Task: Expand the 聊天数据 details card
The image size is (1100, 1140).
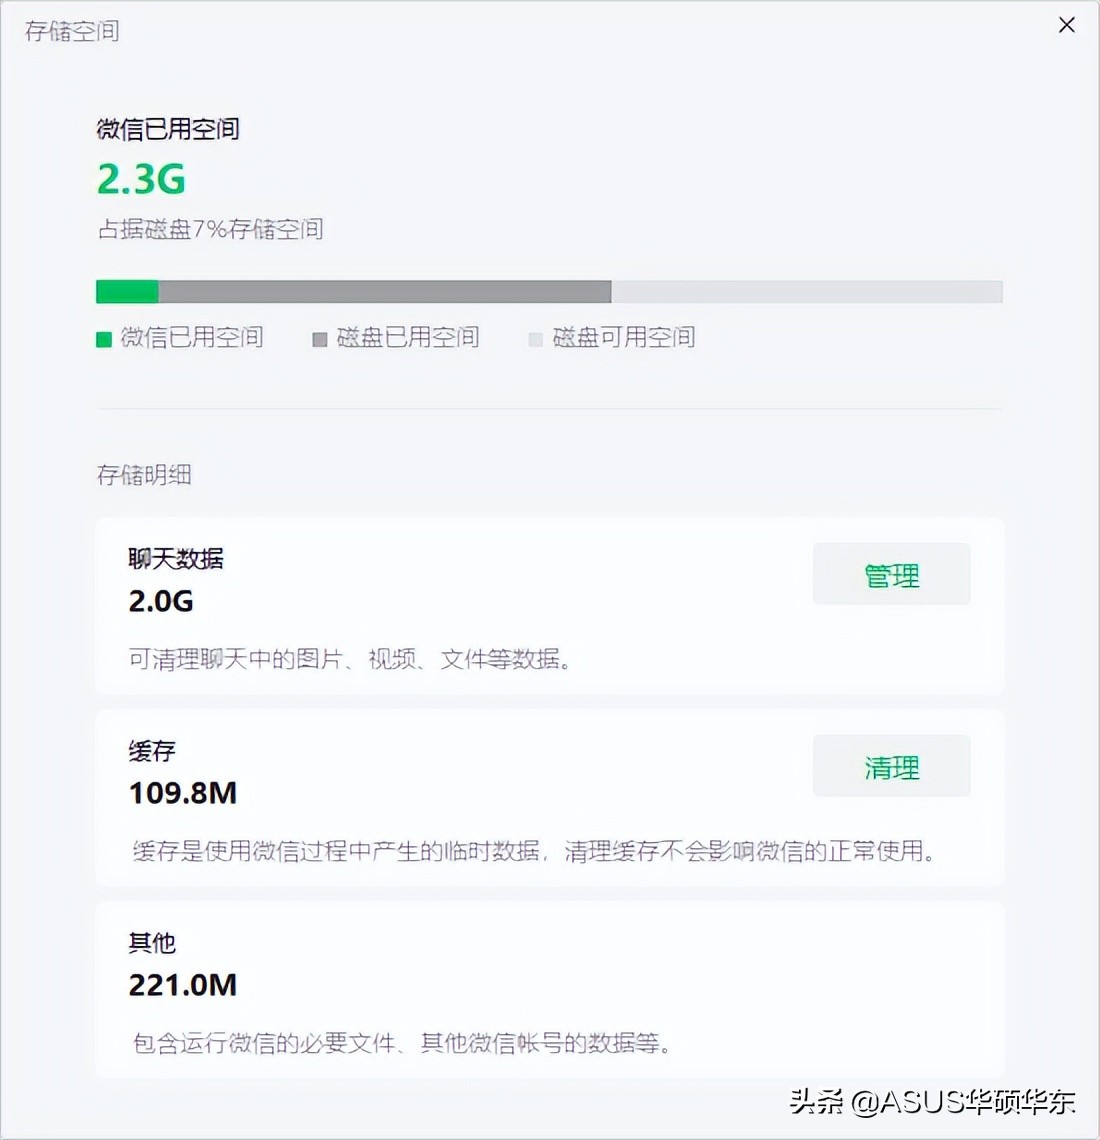Action: [x=550, y=605]
